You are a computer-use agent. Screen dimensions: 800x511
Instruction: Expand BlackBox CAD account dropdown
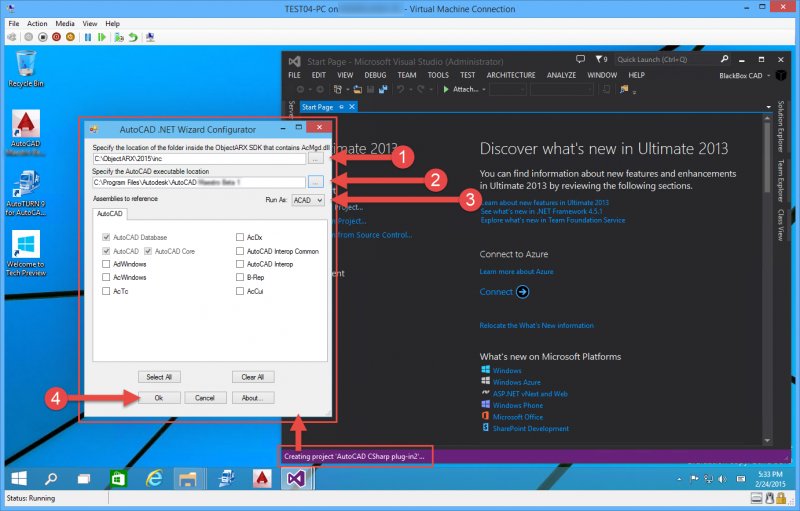point(768,76)
